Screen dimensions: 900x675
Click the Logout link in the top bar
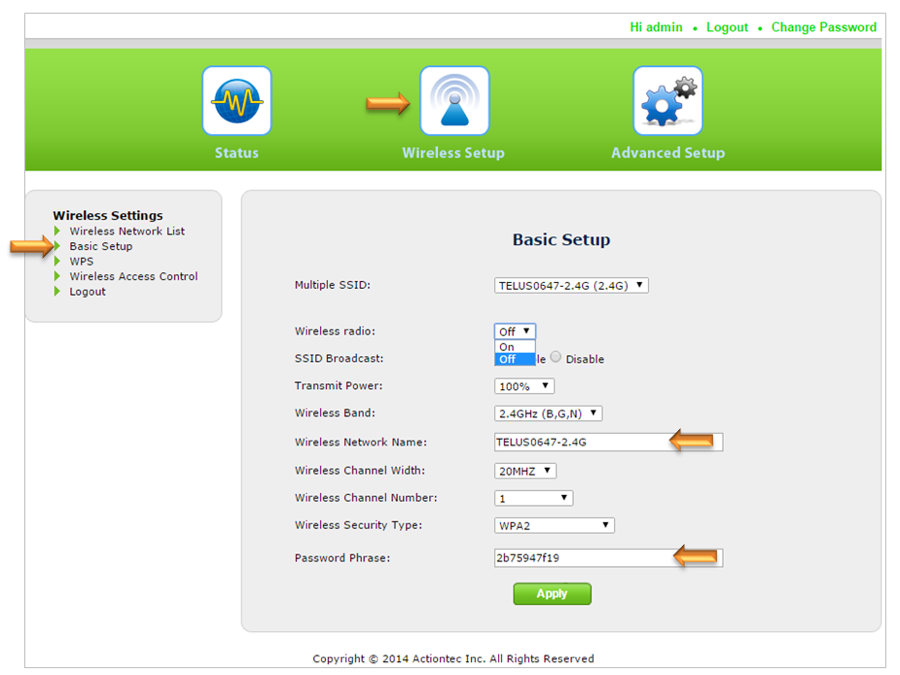[727, 28]
